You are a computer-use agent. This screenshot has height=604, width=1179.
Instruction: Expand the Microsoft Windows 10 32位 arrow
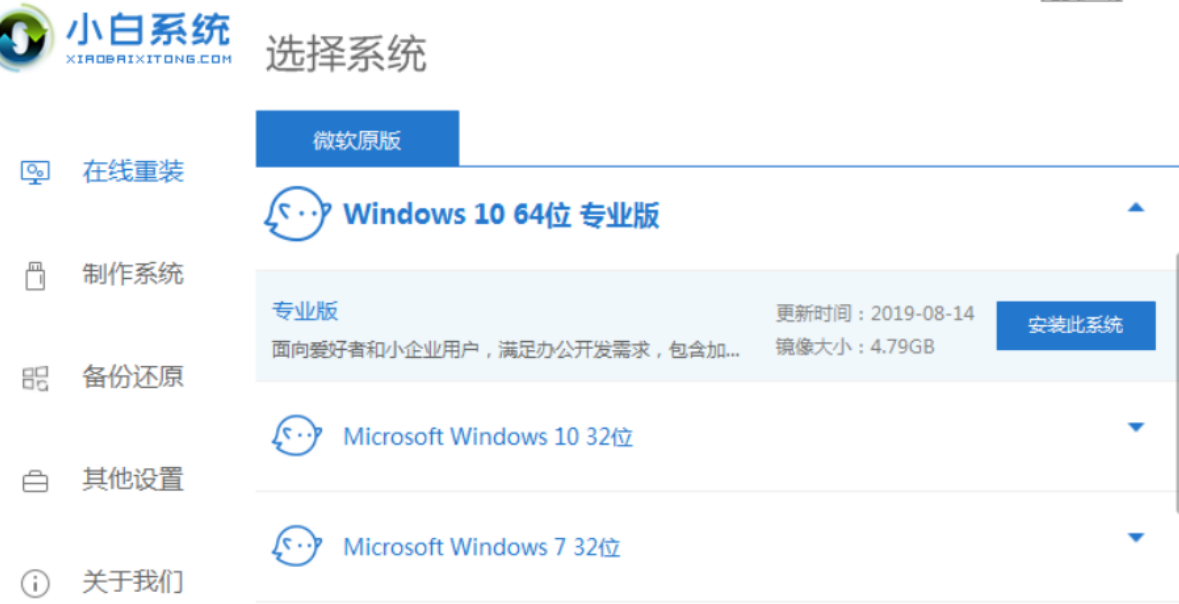1135,427
